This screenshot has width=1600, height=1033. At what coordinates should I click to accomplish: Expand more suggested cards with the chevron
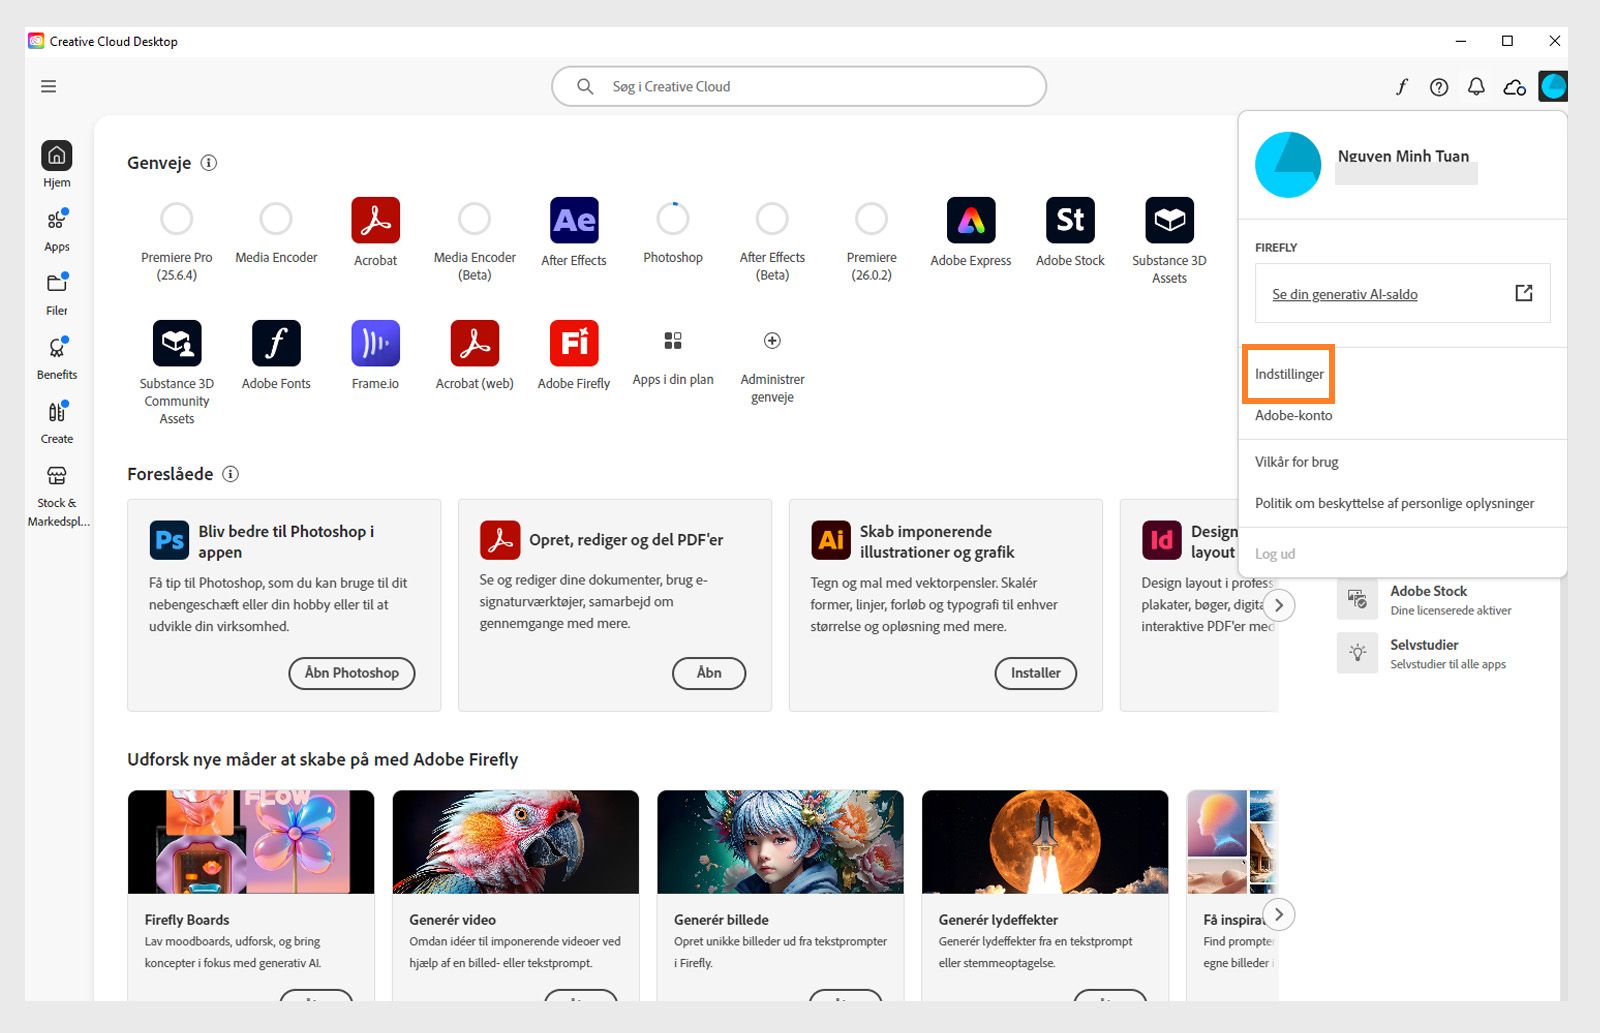coord(1278,605)
